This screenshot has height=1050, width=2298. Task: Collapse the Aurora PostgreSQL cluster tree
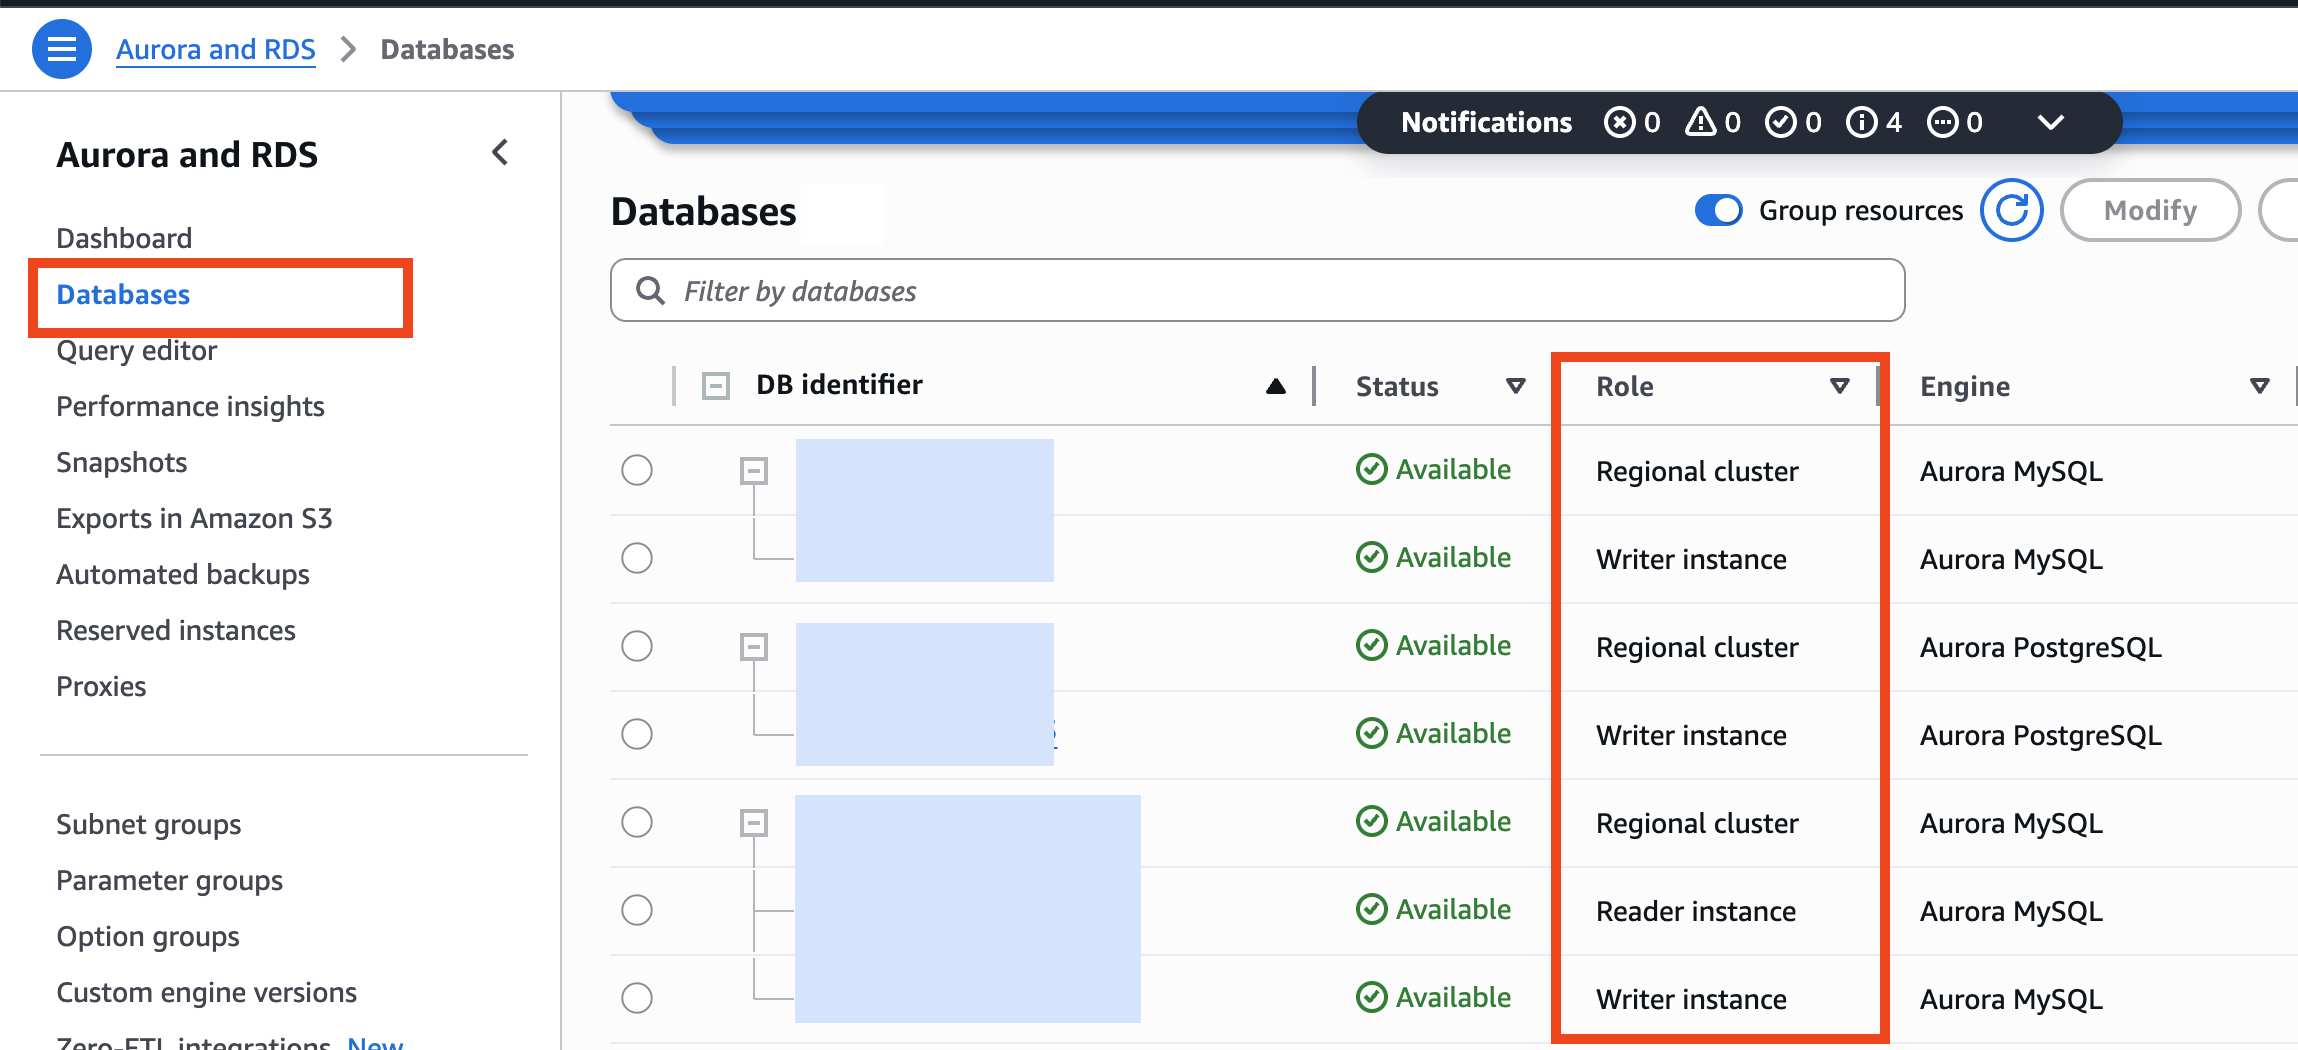click(x=754, y=647)
